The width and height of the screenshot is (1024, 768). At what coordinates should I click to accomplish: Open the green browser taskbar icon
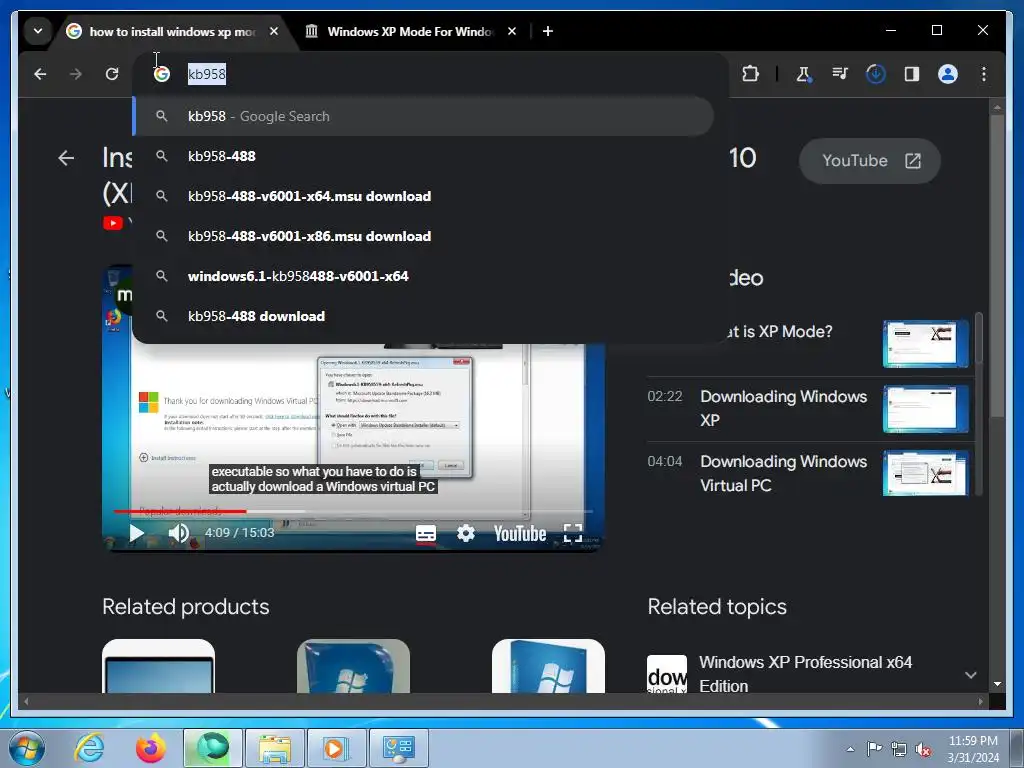click(212, 748)
